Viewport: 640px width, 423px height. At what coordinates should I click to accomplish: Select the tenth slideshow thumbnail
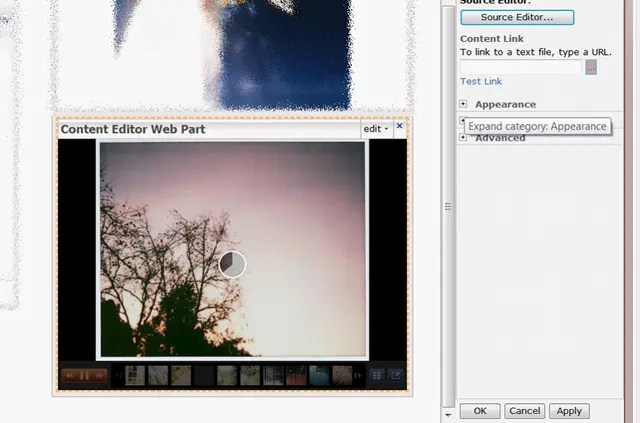click(x=342, y=375)
